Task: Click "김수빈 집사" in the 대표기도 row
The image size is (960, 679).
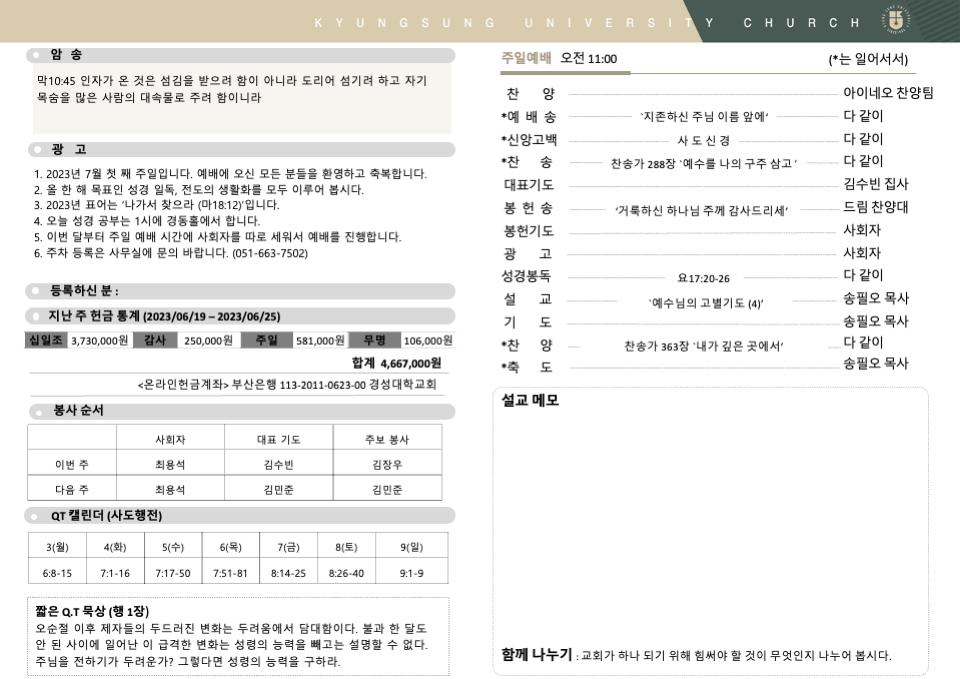Action: [876, 184]
